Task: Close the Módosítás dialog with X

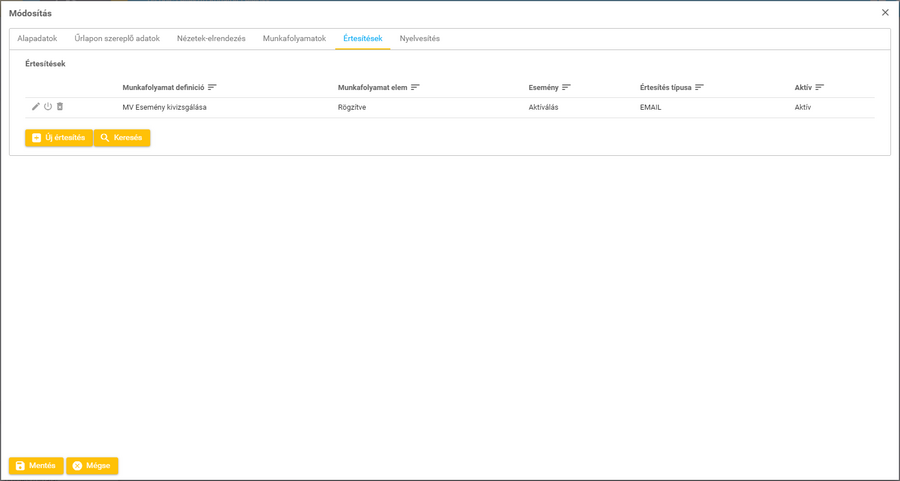Action: tap(885, 13)
